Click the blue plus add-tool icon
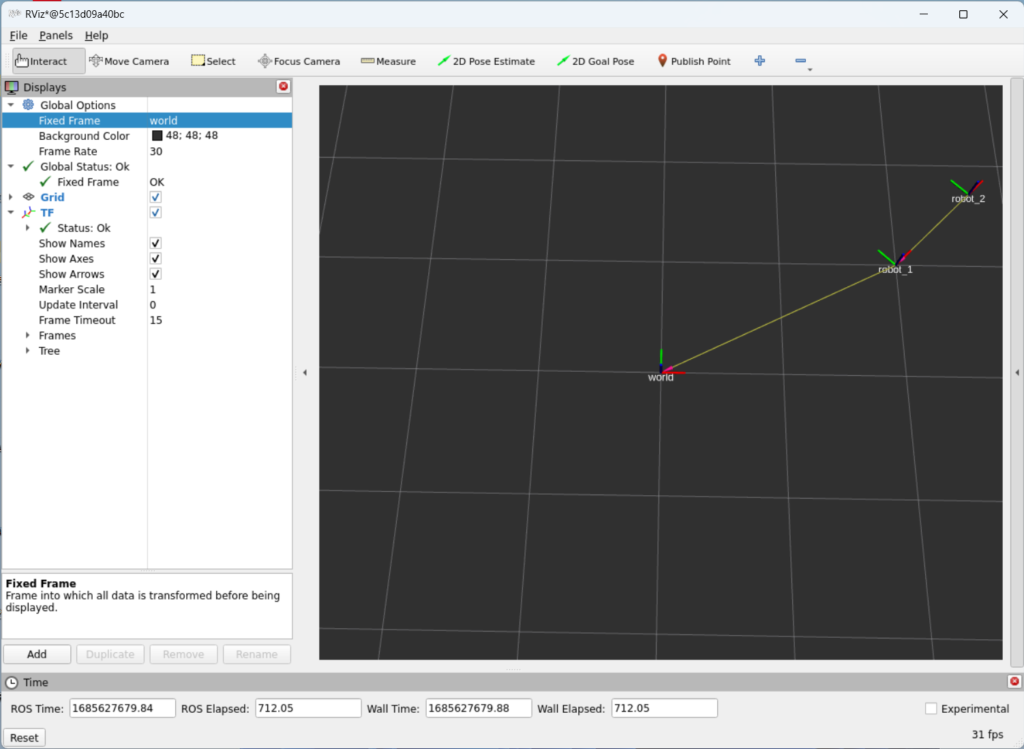The image size is (1024, 749). (x=760, y=61)
